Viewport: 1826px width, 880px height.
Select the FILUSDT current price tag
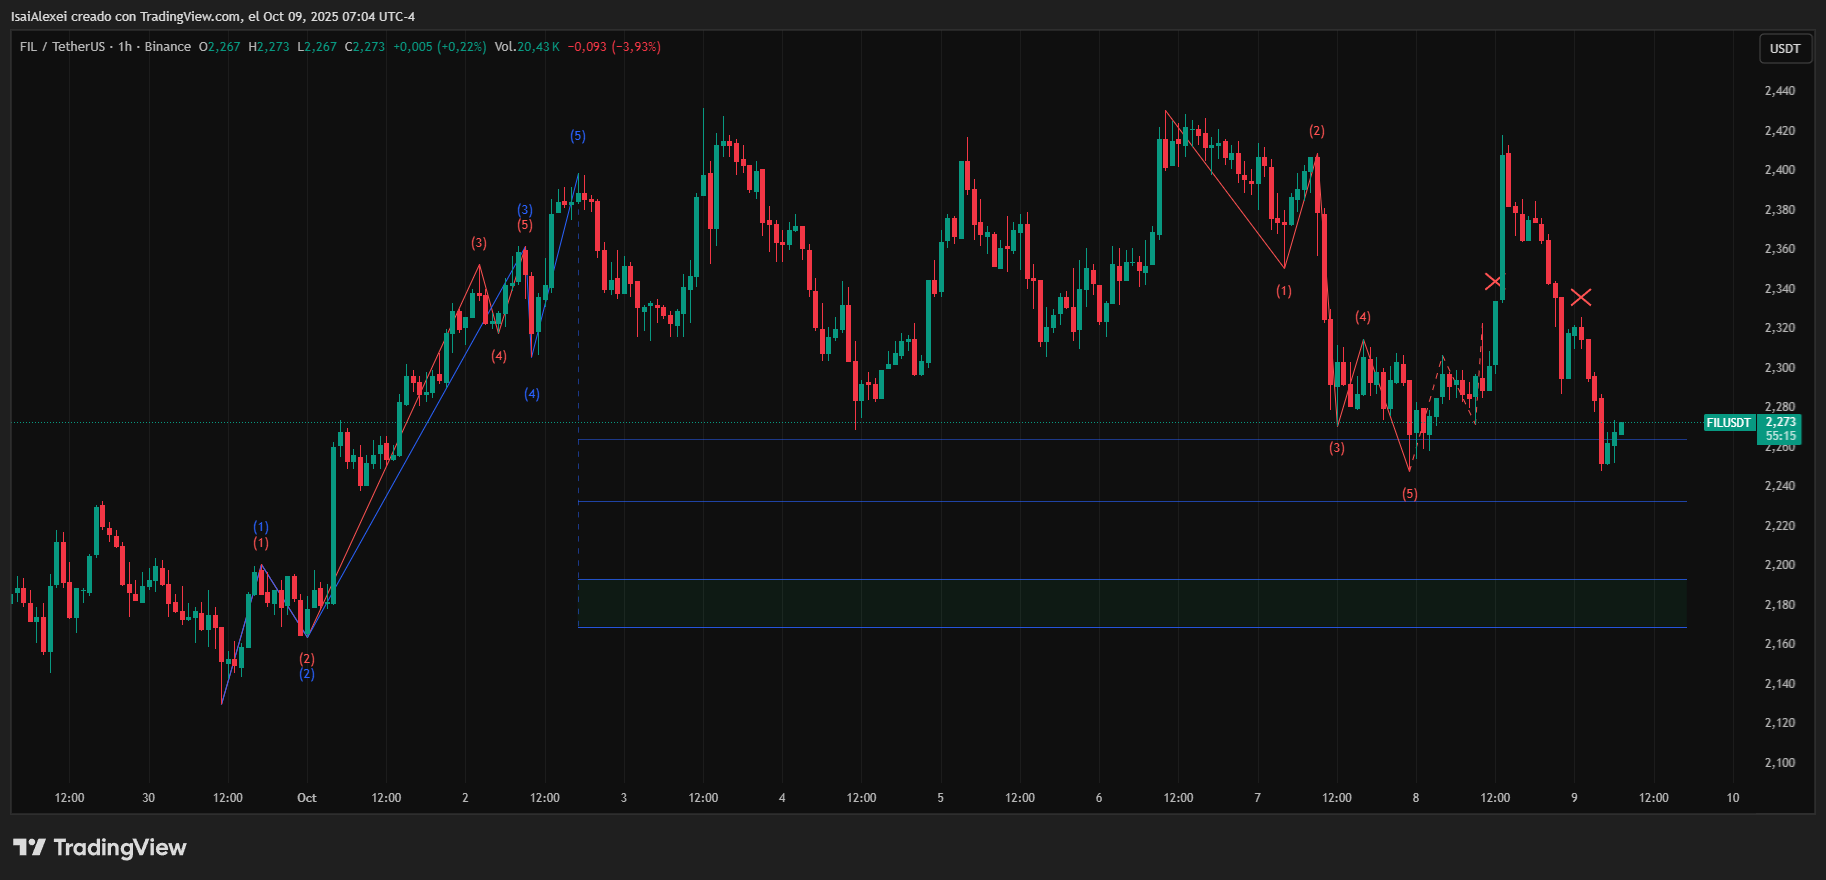(1728, 423)
